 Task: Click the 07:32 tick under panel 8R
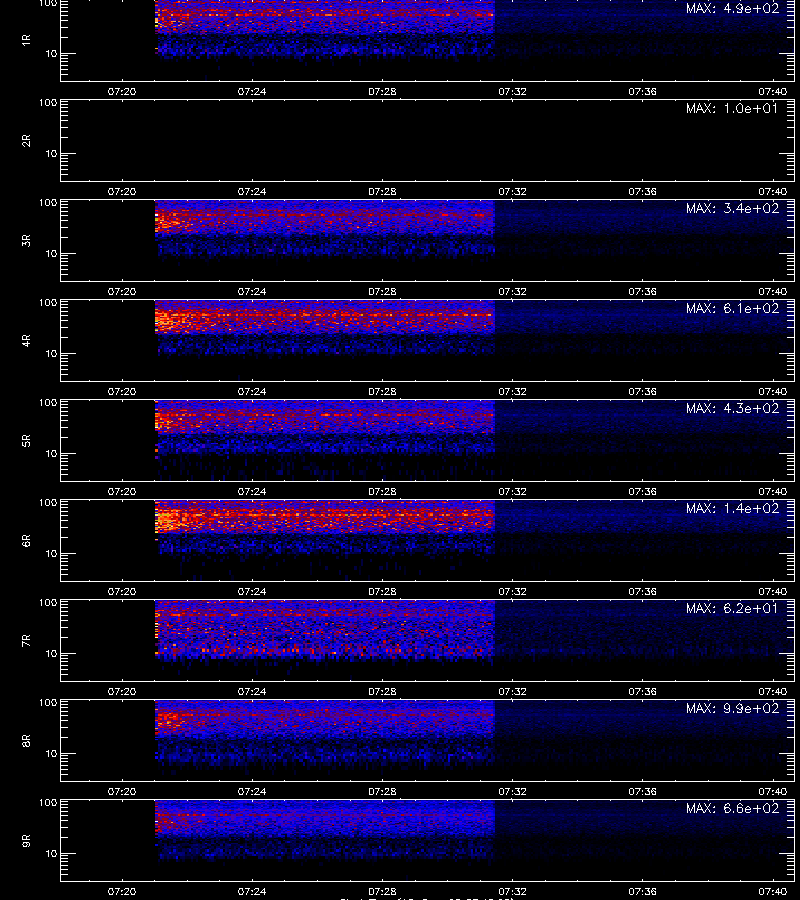tap(512, 792)
